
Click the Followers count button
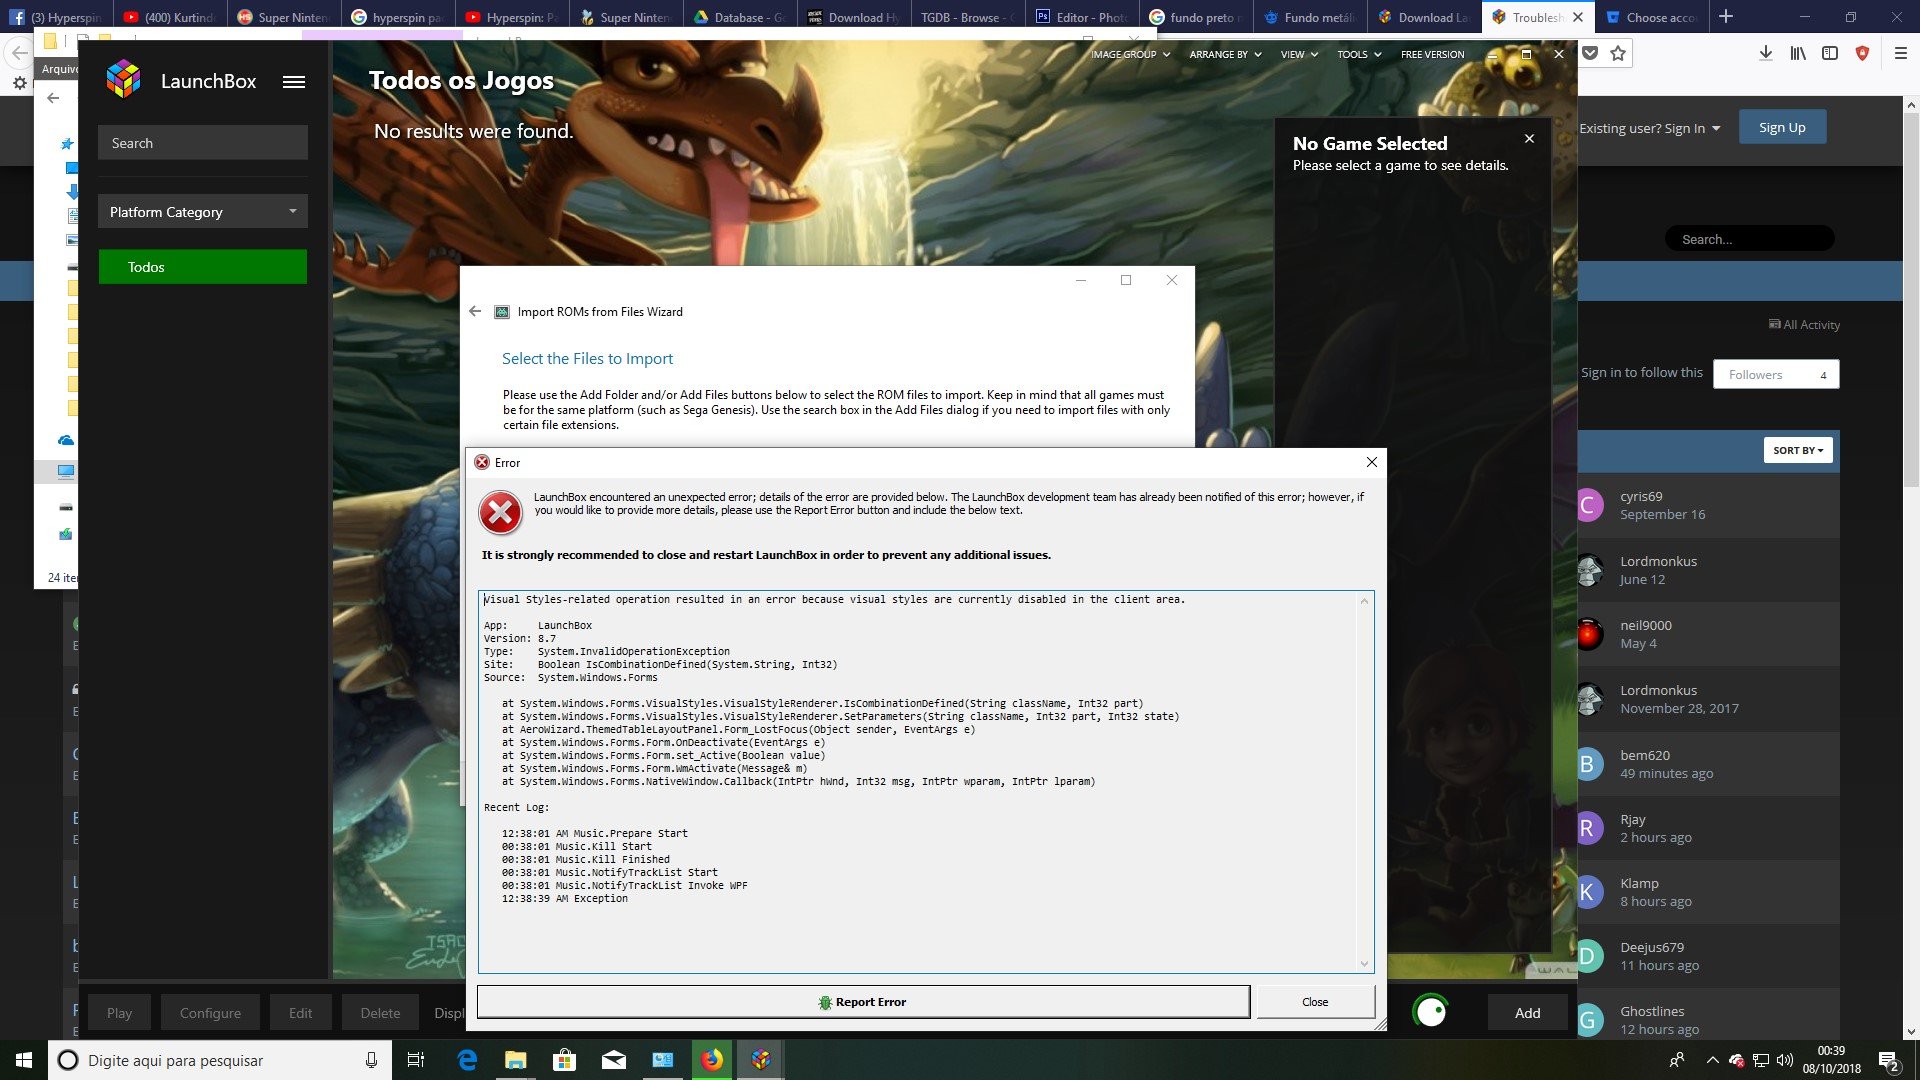1776,374
